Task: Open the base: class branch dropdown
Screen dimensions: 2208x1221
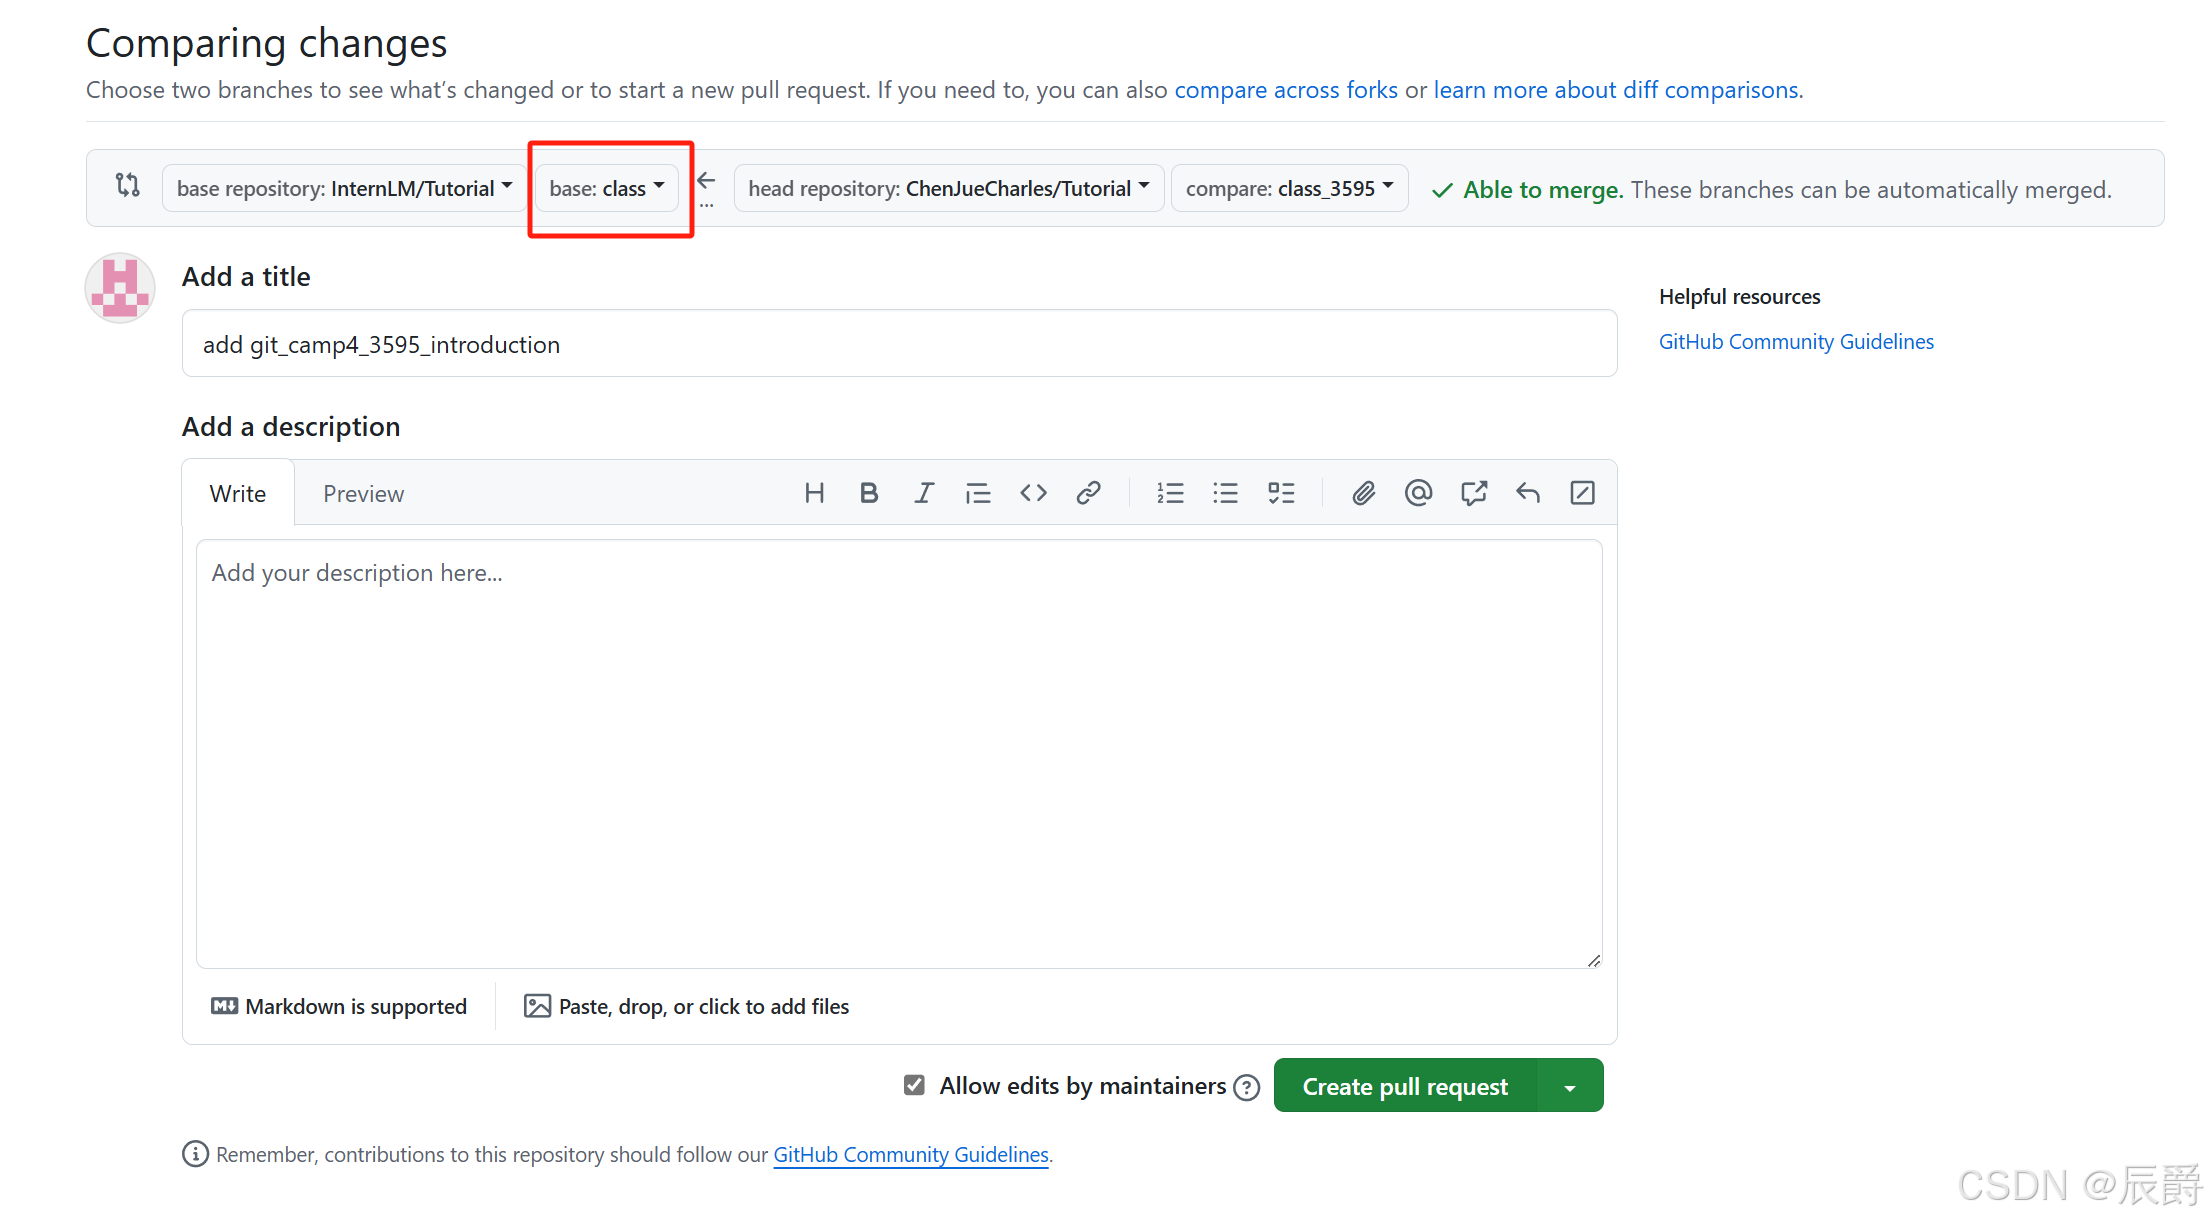Action: point(606,188)
